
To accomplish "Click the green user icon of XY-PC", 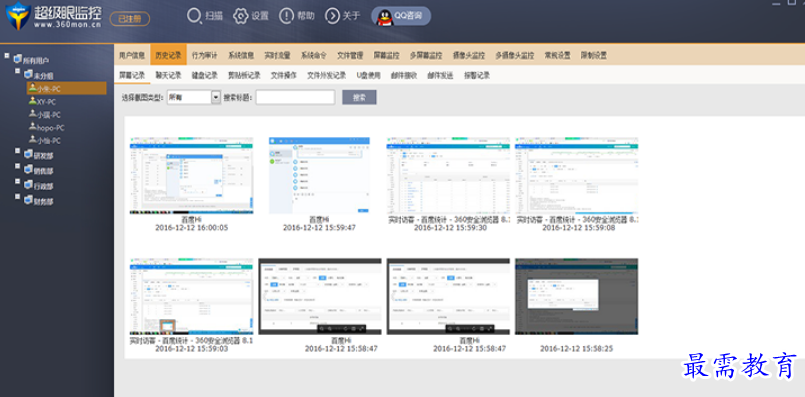I will tap(33, 101).
